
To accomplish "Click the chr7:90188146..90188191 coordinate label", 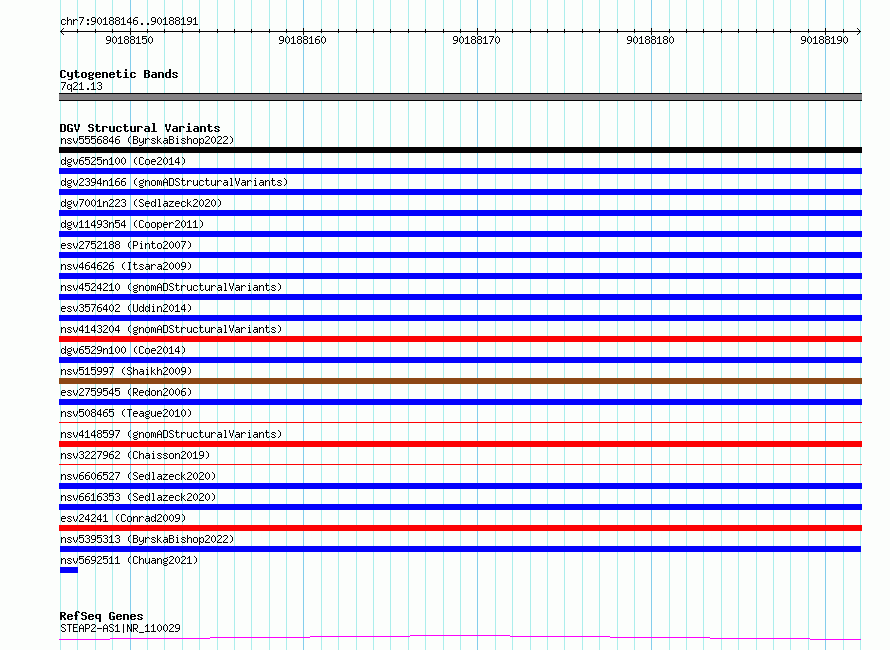I will point(129,22).
